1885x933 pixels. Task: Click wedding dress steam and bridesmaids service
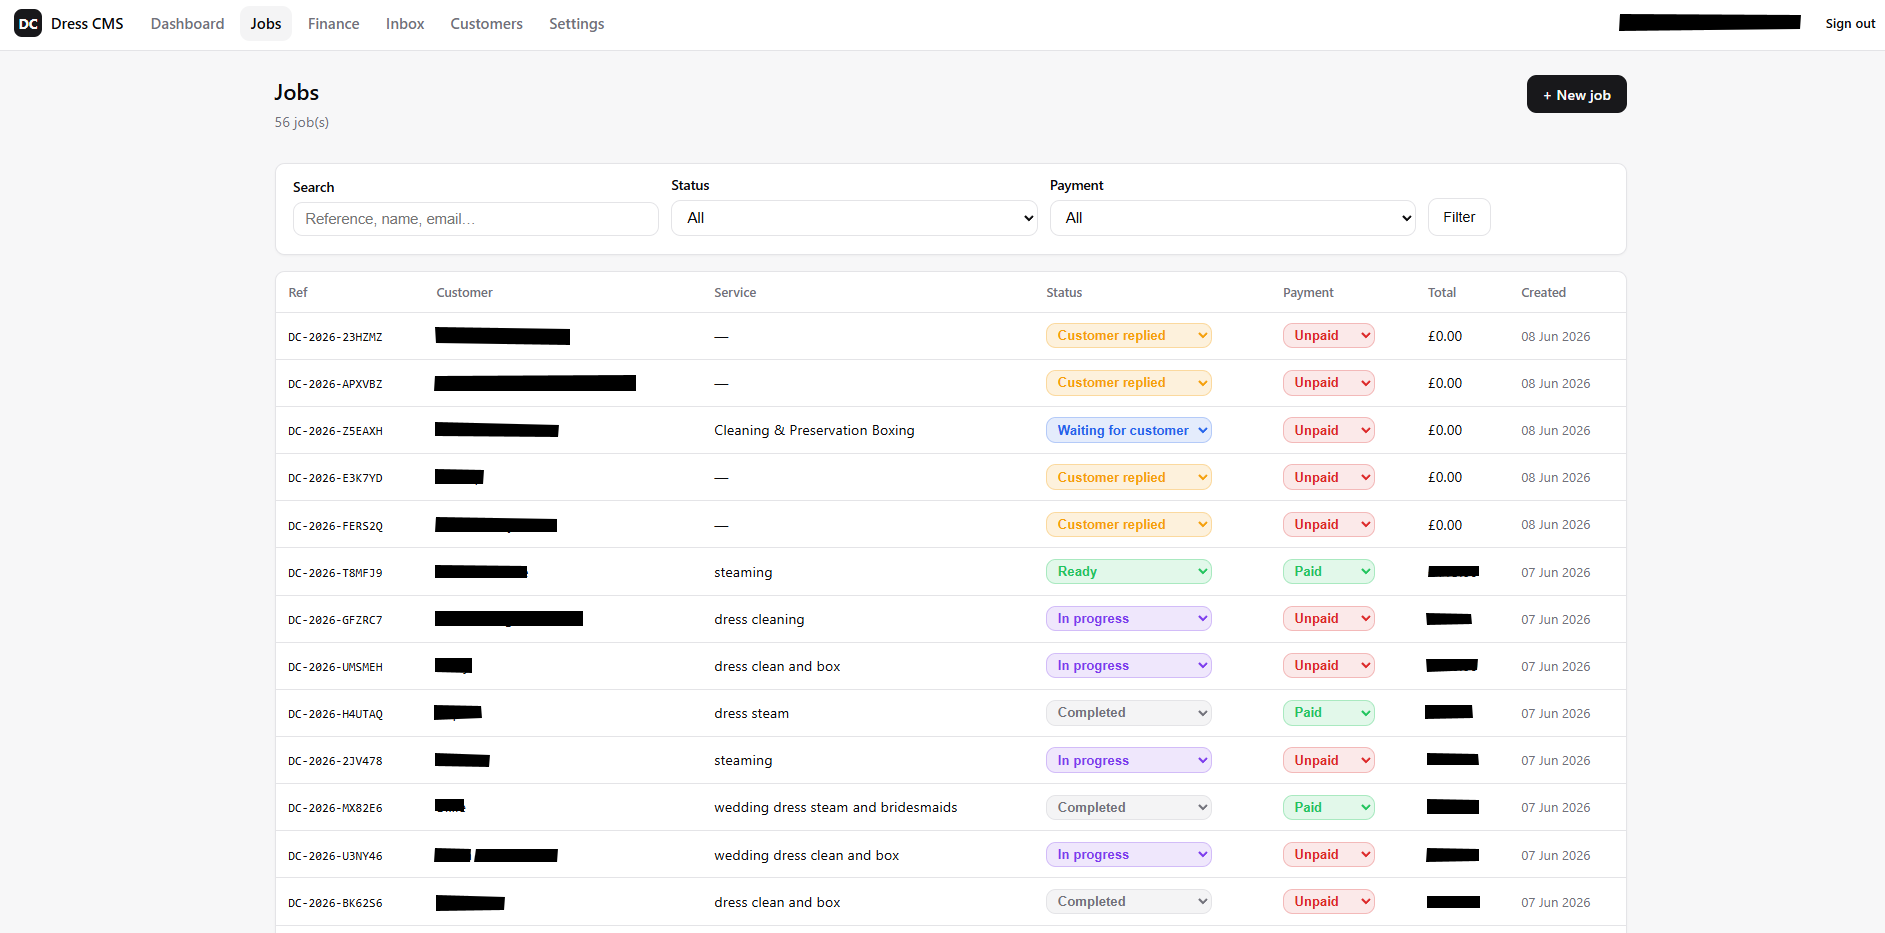[x=835, y=807]
